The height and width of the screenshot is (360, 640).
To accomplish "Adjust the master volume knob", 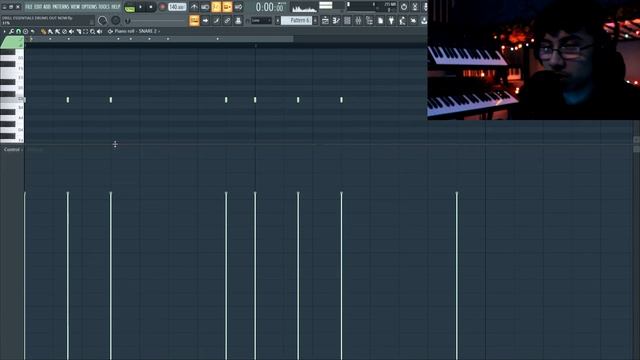I will (102, 20).
